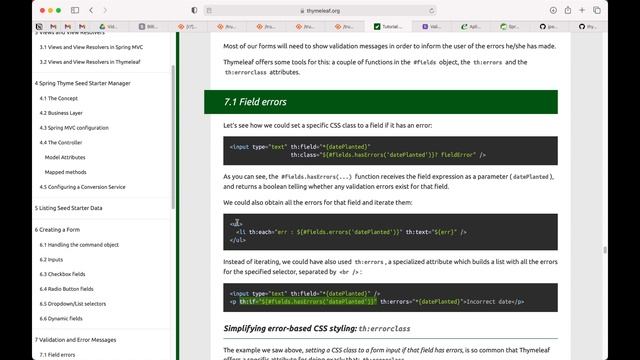This screenshot has height=360, width=640.
Task: Select the active Tutorial tab
Action: tap(388, 27)
